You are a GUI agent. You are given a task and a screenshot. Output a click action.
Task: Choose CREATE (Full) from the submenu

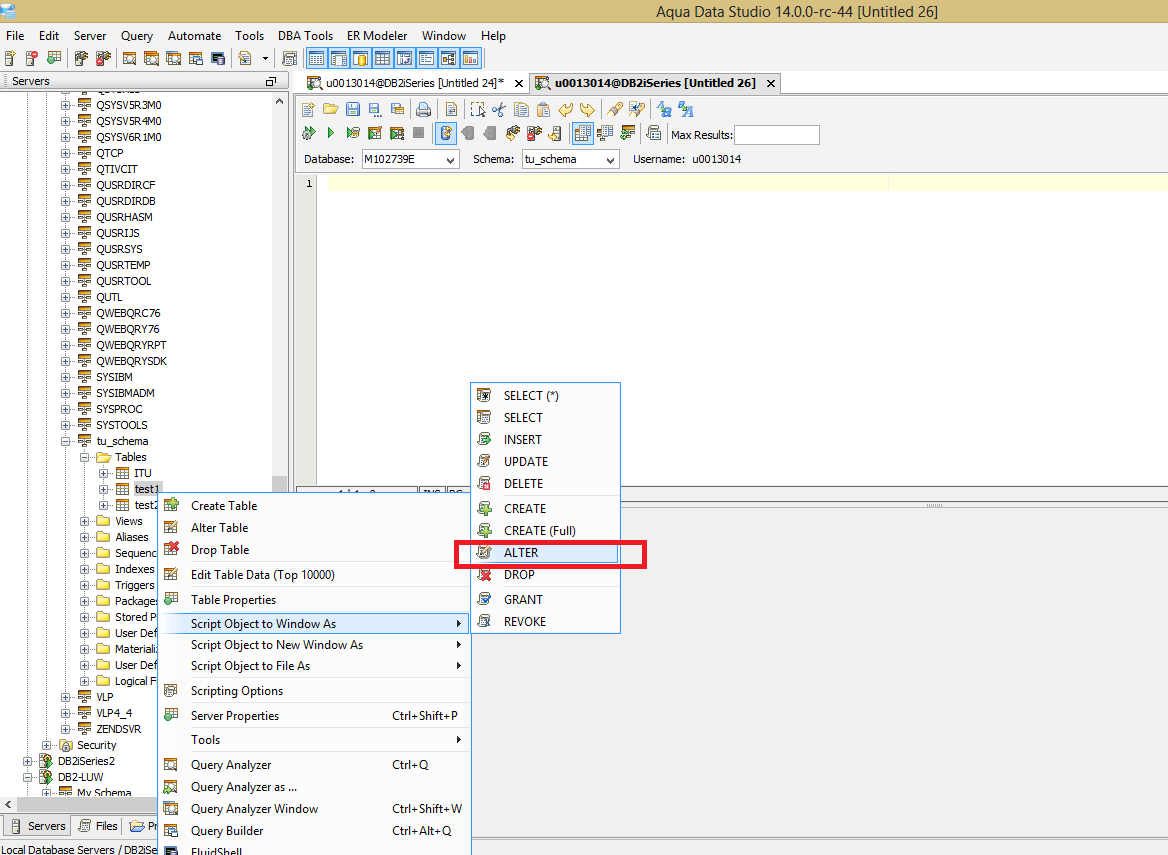tap(545, 530)
